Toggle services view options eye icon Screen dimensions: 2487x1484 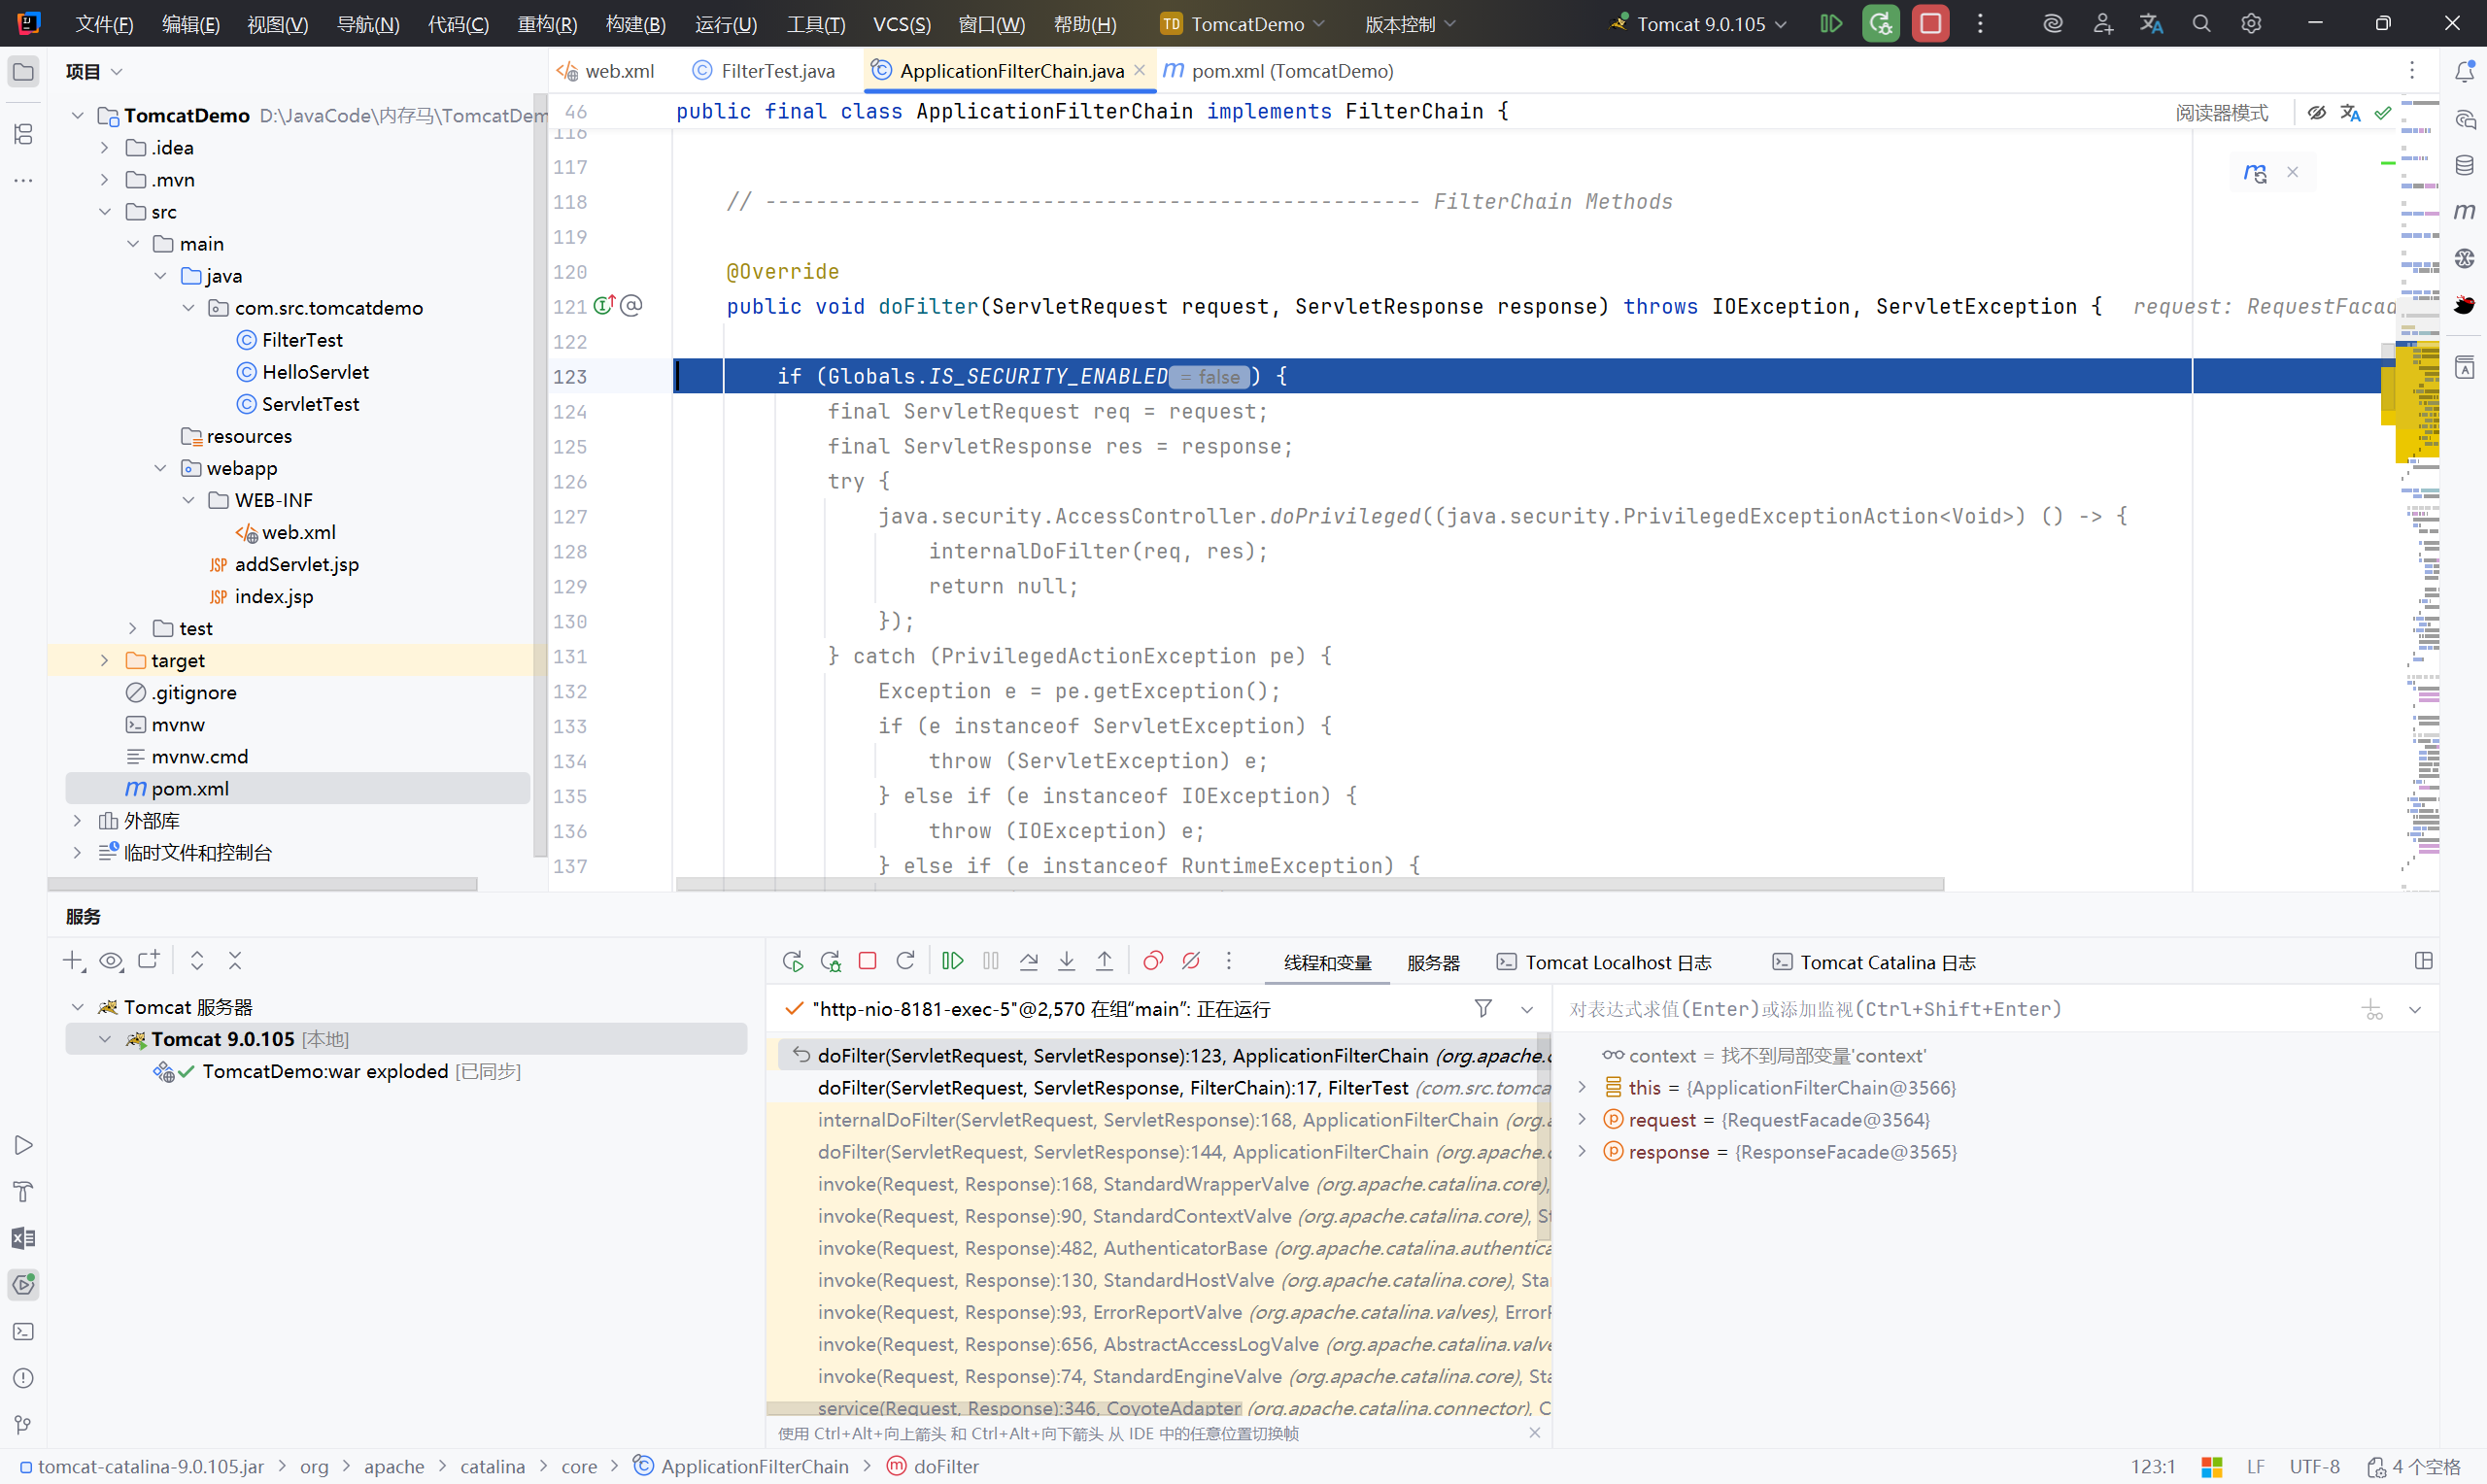pos(111,961)
